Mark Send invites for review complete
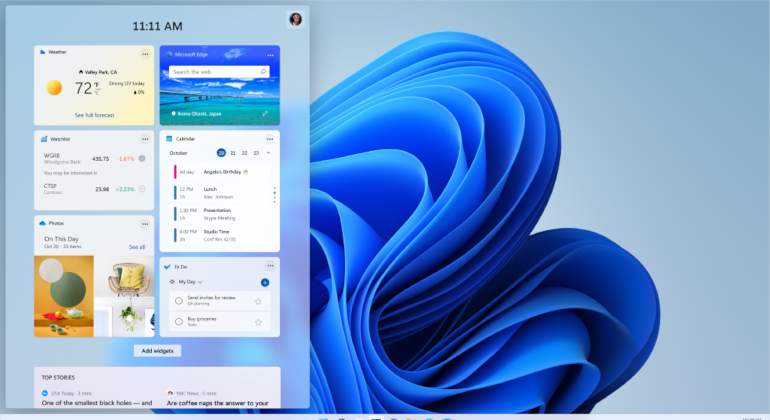Viewport: 770px width, 420px height. [x=179, y=301]
